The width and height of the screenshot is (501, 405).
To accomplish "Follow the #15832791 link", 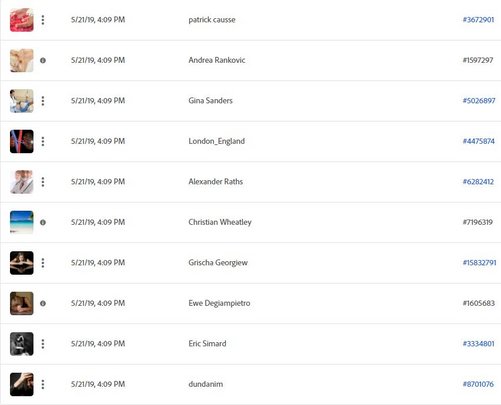I will (480, 263).
